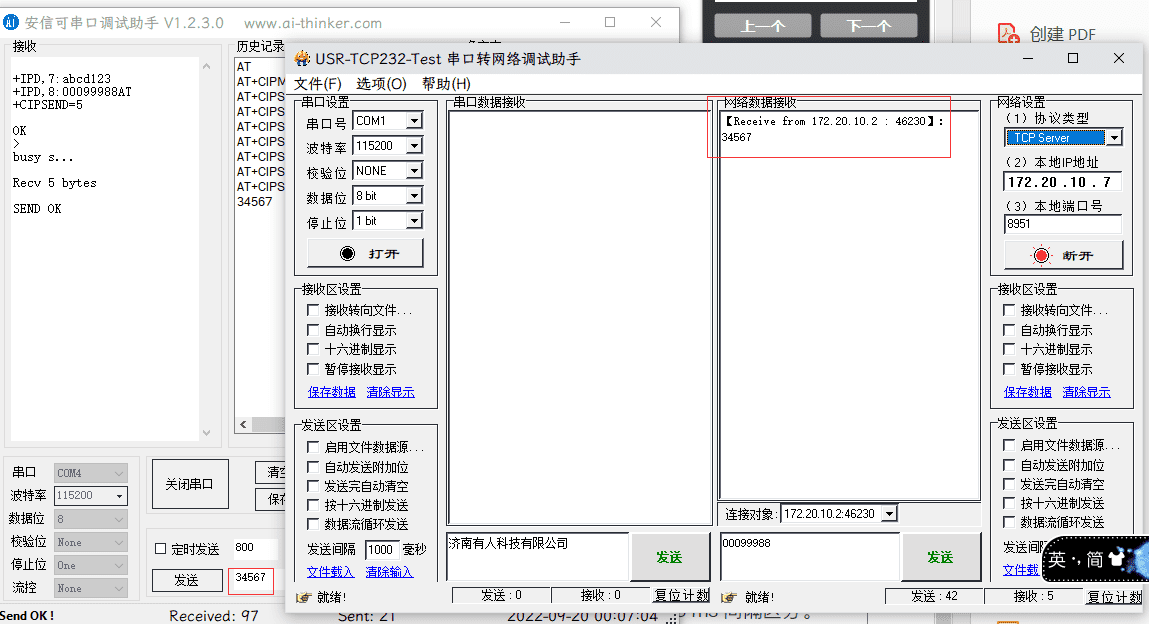Click the 关闭串口 button
This screenshot has width=1149, height=624.
click(190, 484)
